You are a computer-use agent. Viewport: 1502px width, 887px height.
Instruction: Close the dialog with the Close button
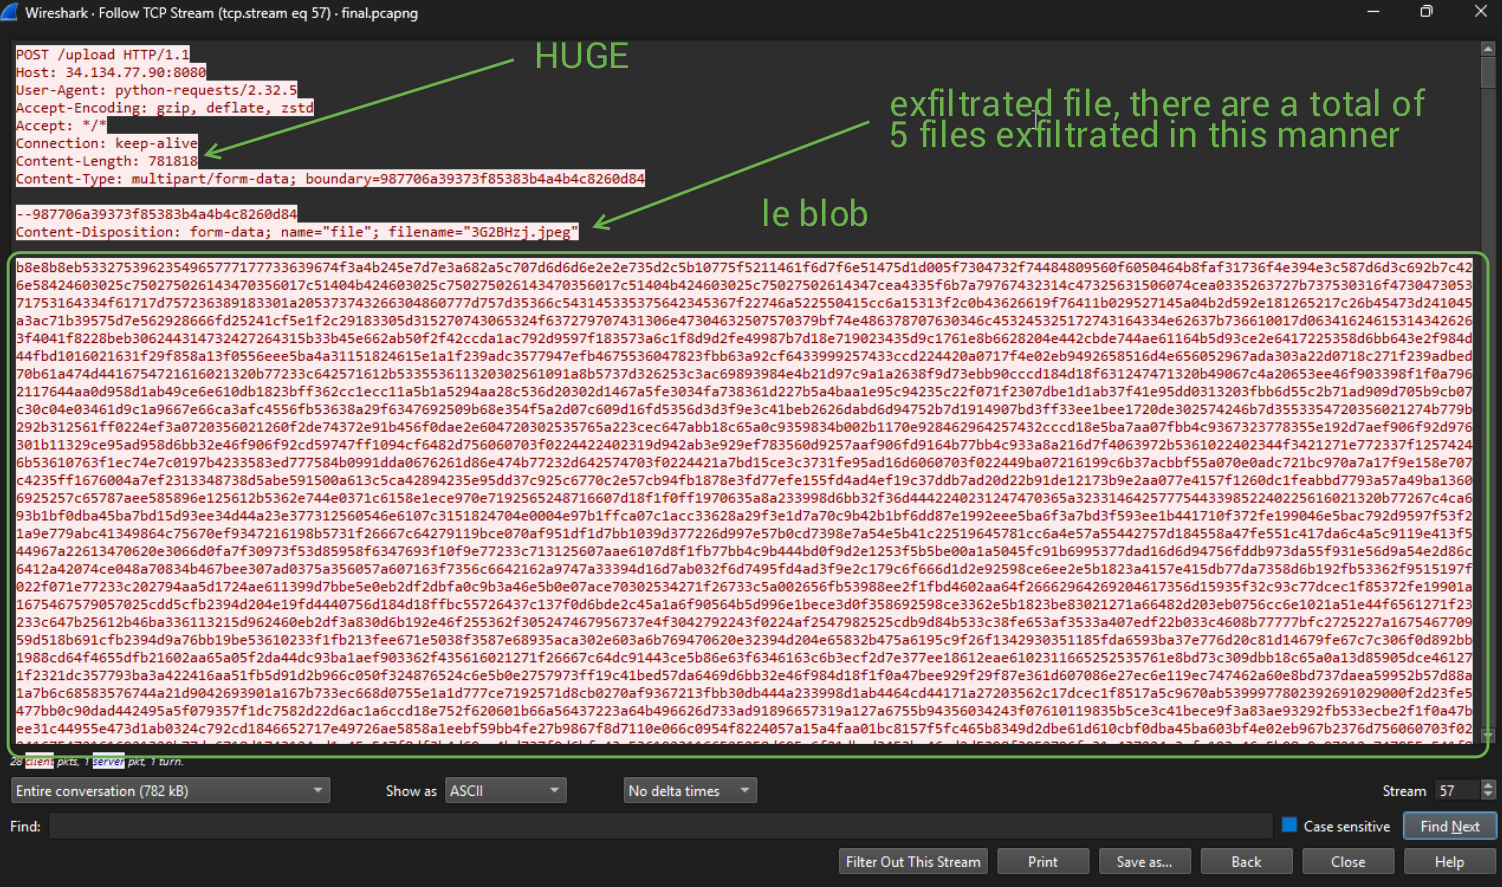tap(1348, 862)
